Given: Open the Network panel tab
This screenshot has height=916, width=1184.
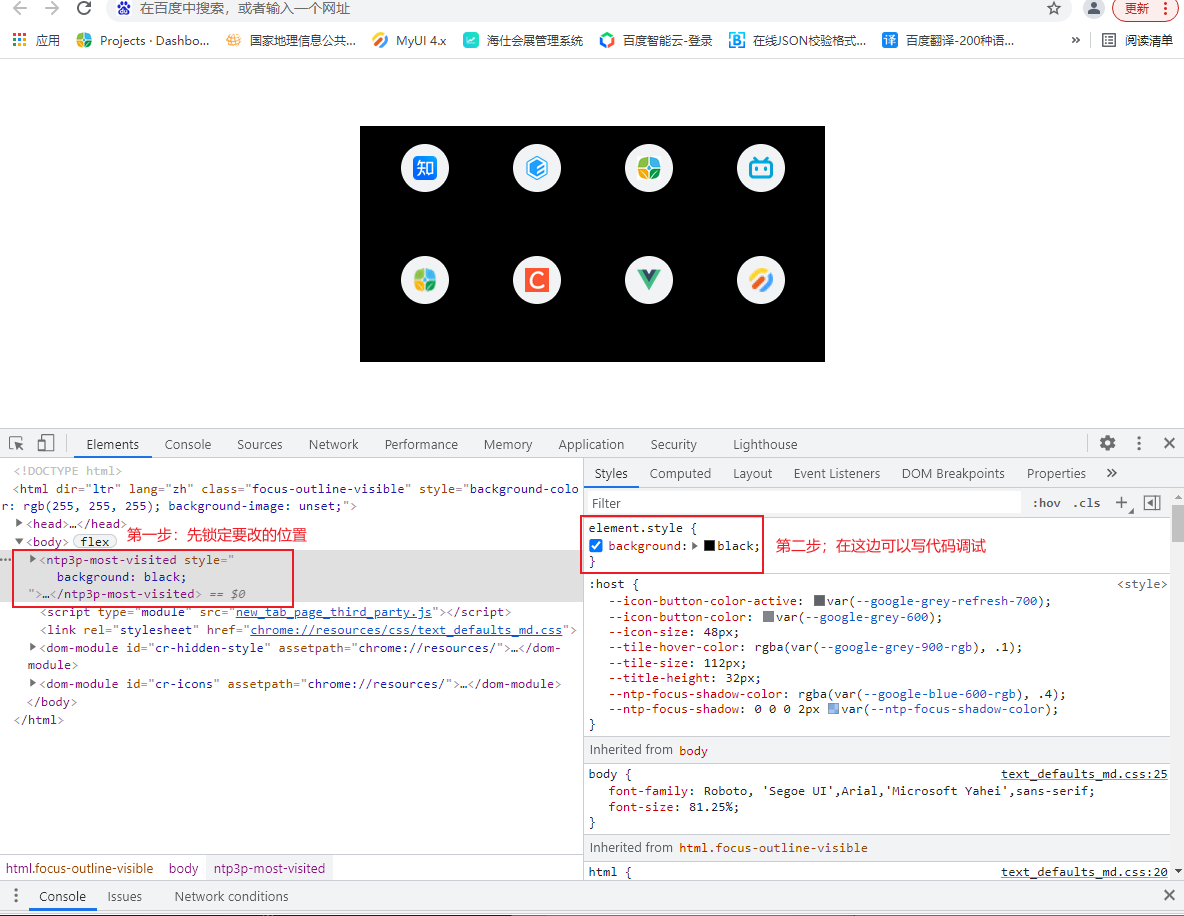Looking at the screenshot, I should tap(333, 443).
